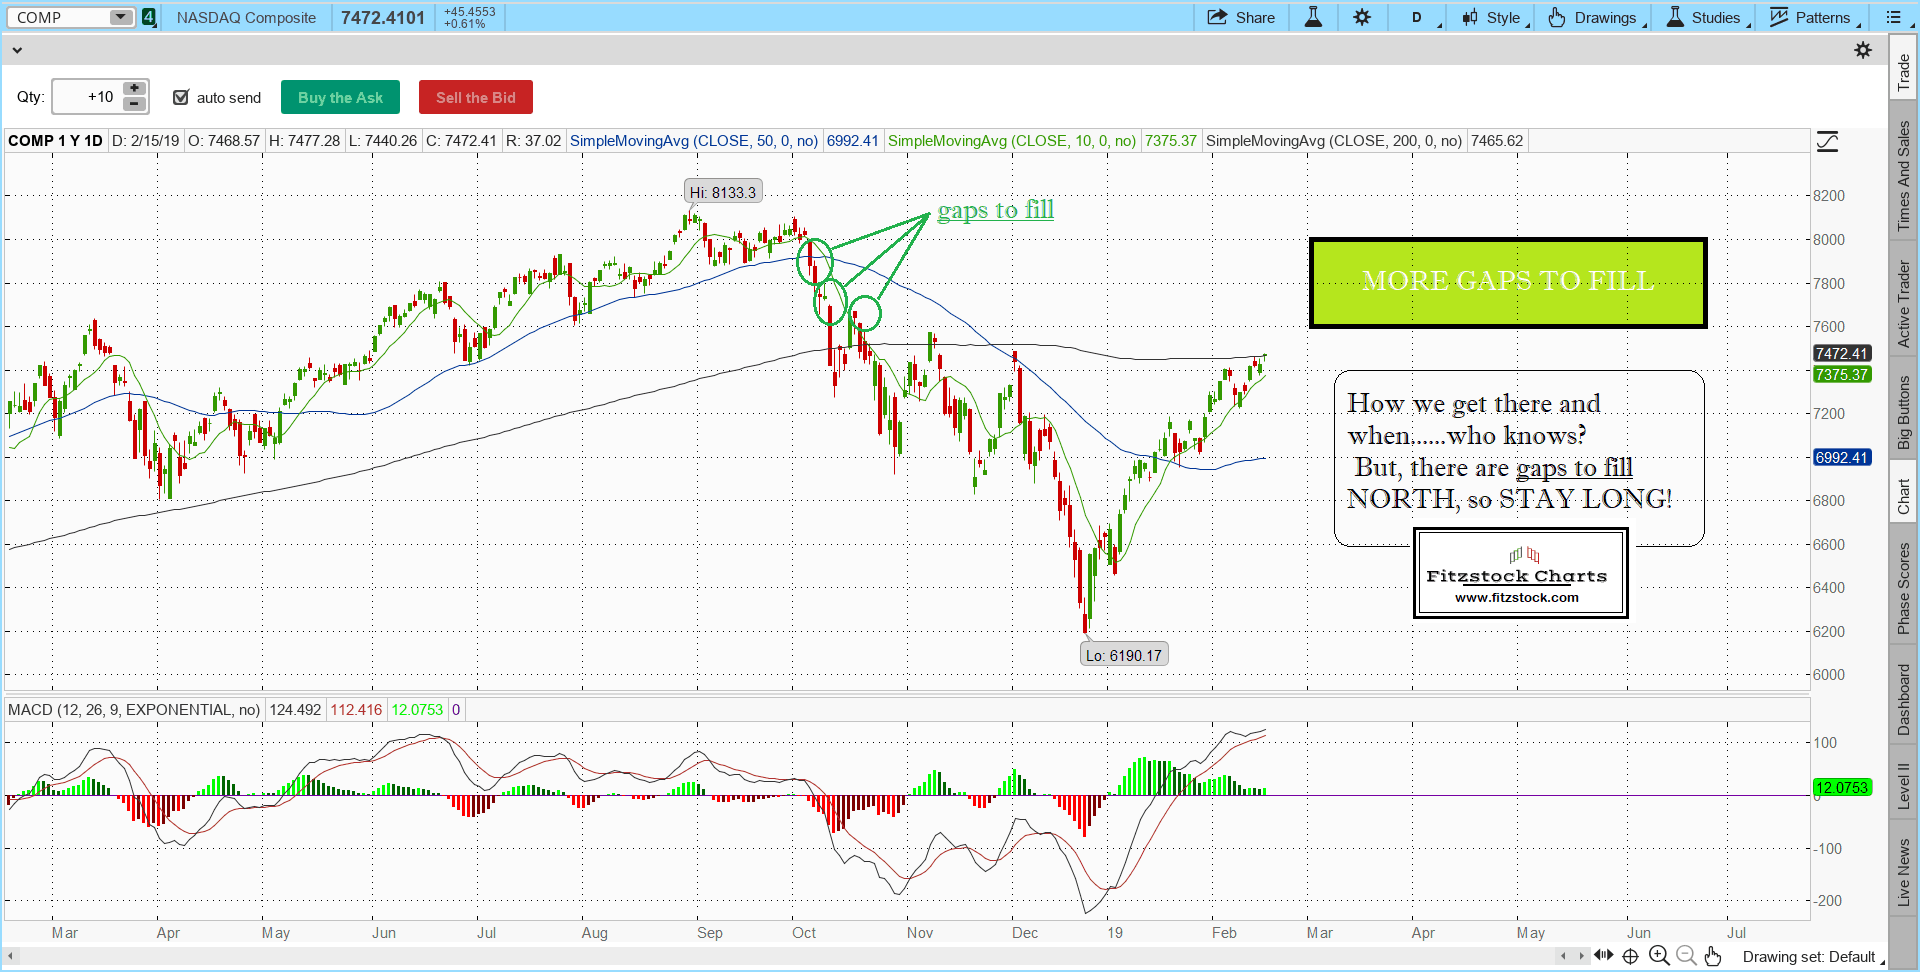Collapse the order entry panel chevron
The height and width of the screenshot is (972, 1920).
point(17,50)
